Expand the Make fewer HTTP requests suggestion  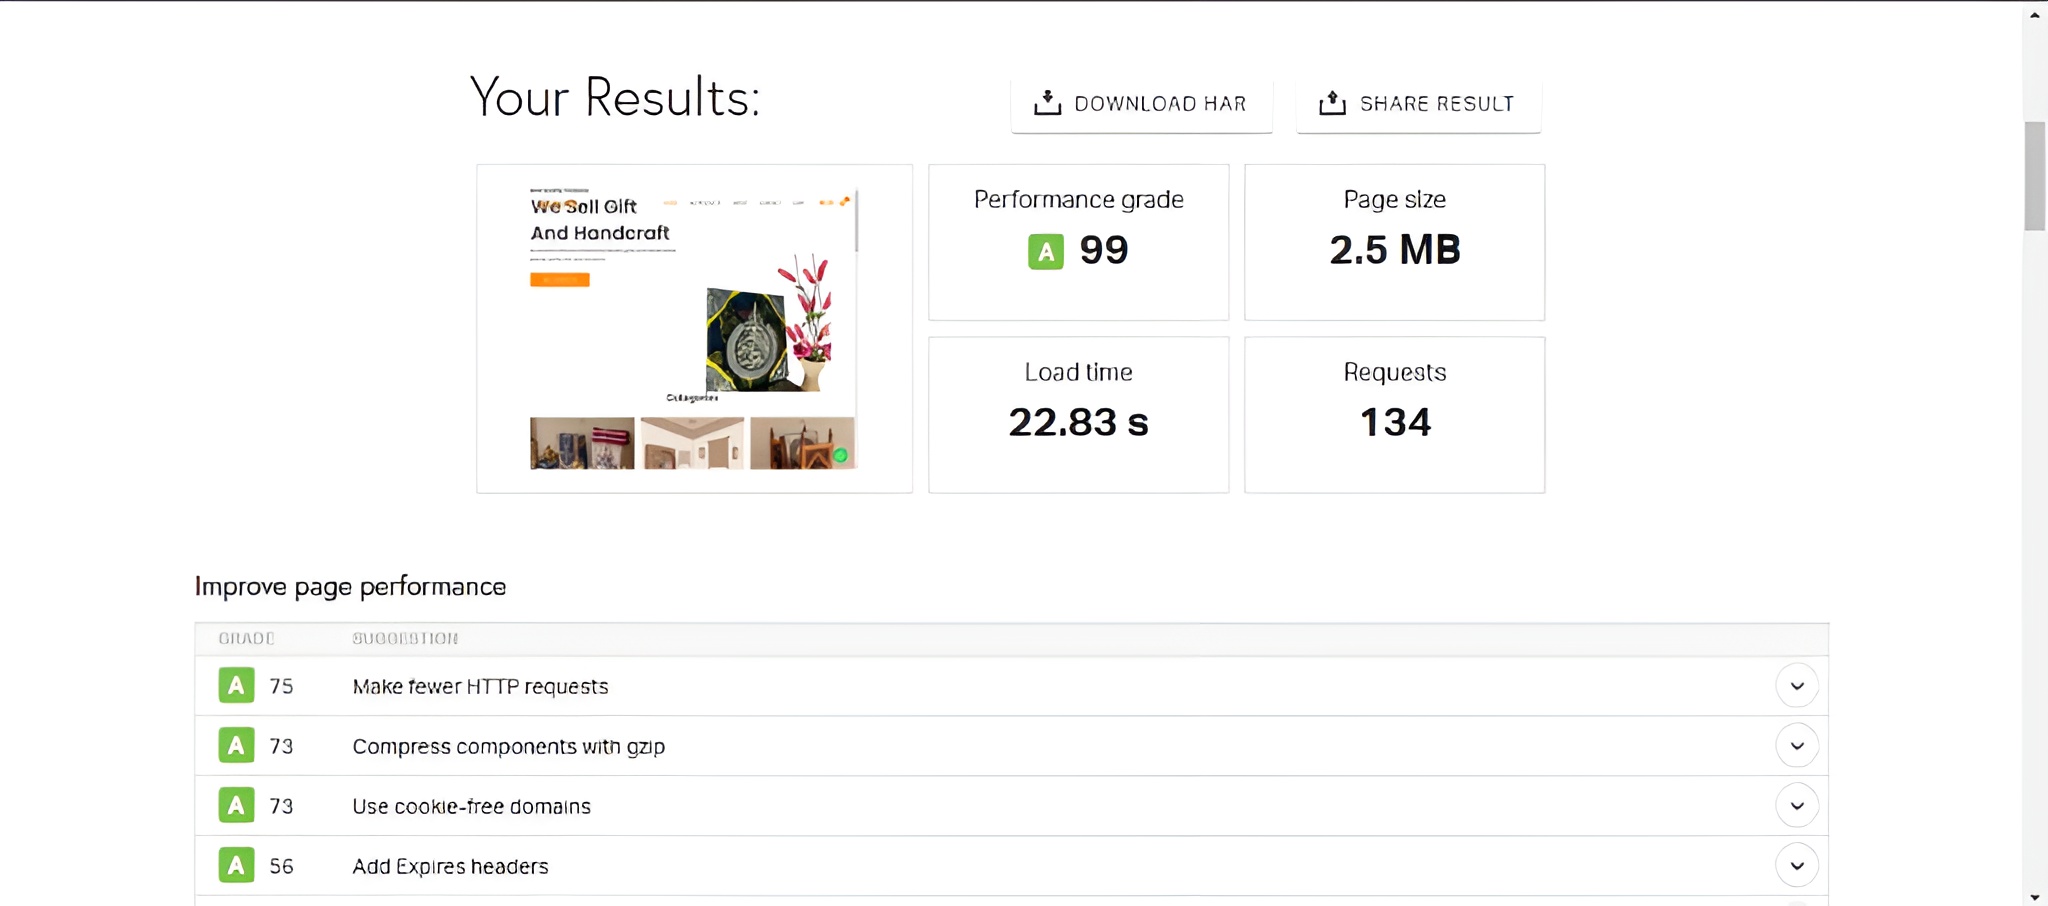(1797, 686)
